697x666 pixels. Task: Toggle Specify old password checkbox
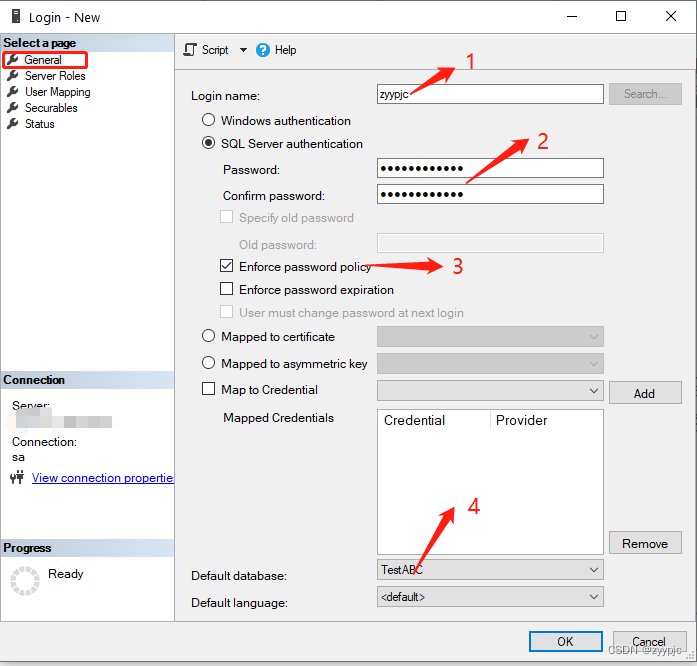pos(227,217)
